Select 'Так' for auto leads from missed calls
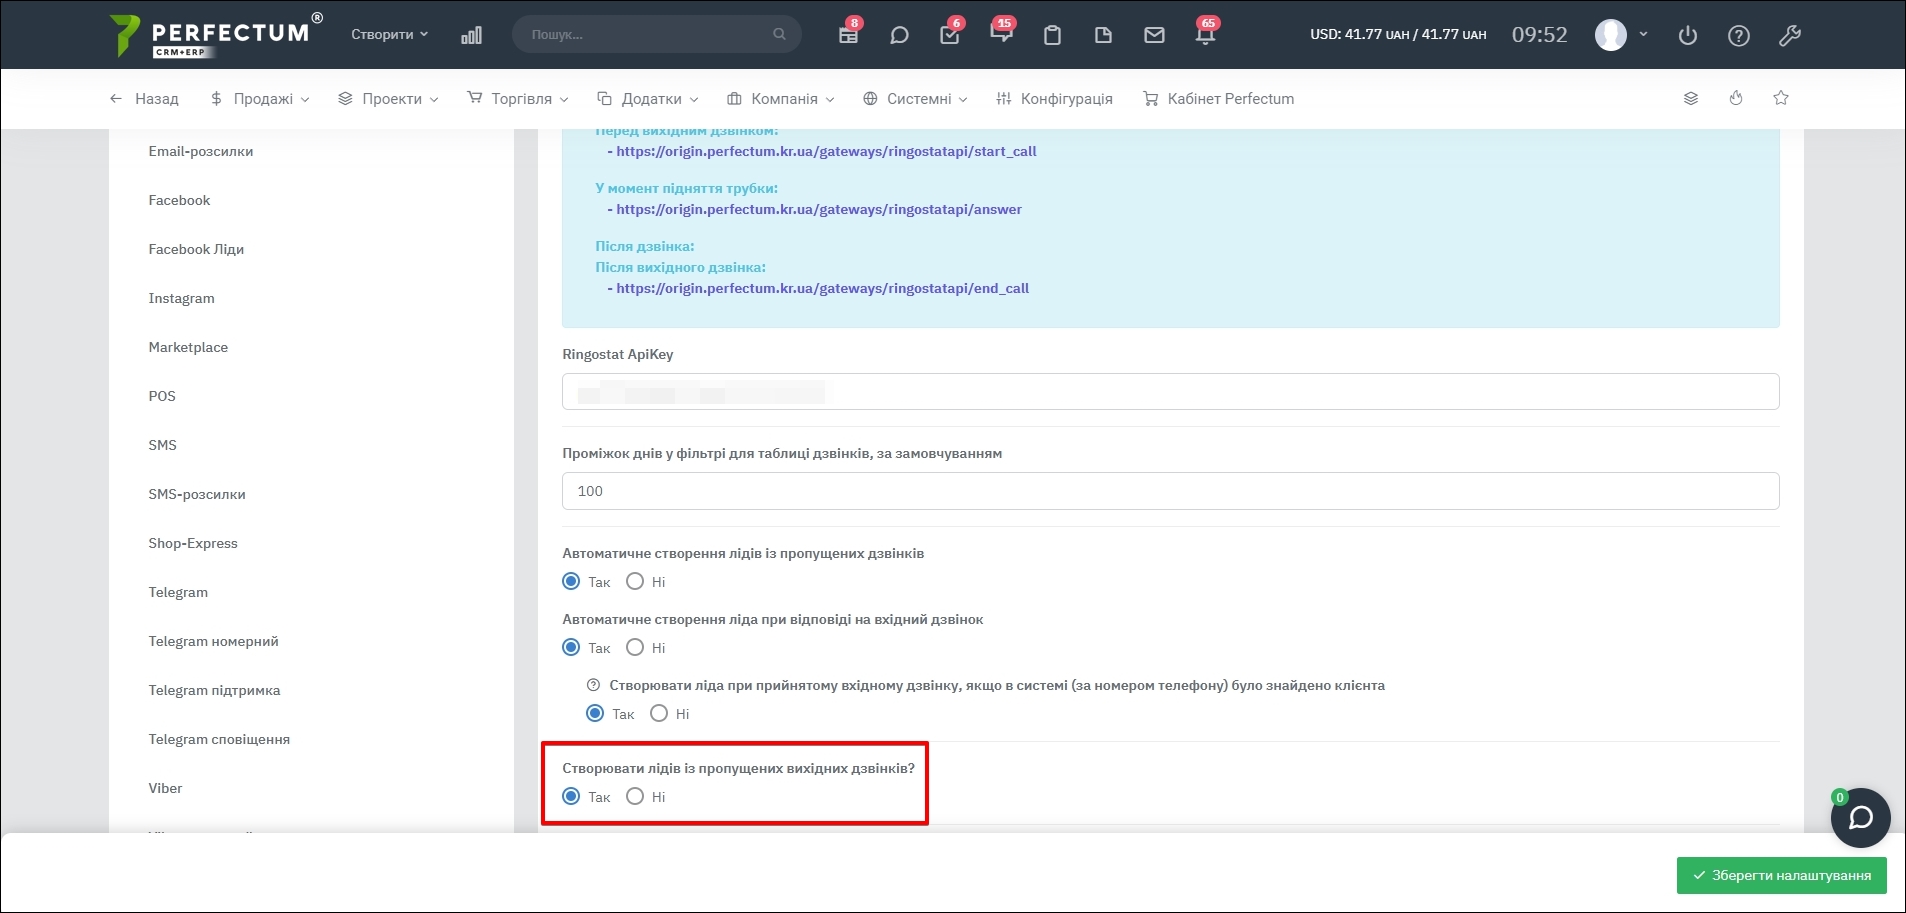 571,581
